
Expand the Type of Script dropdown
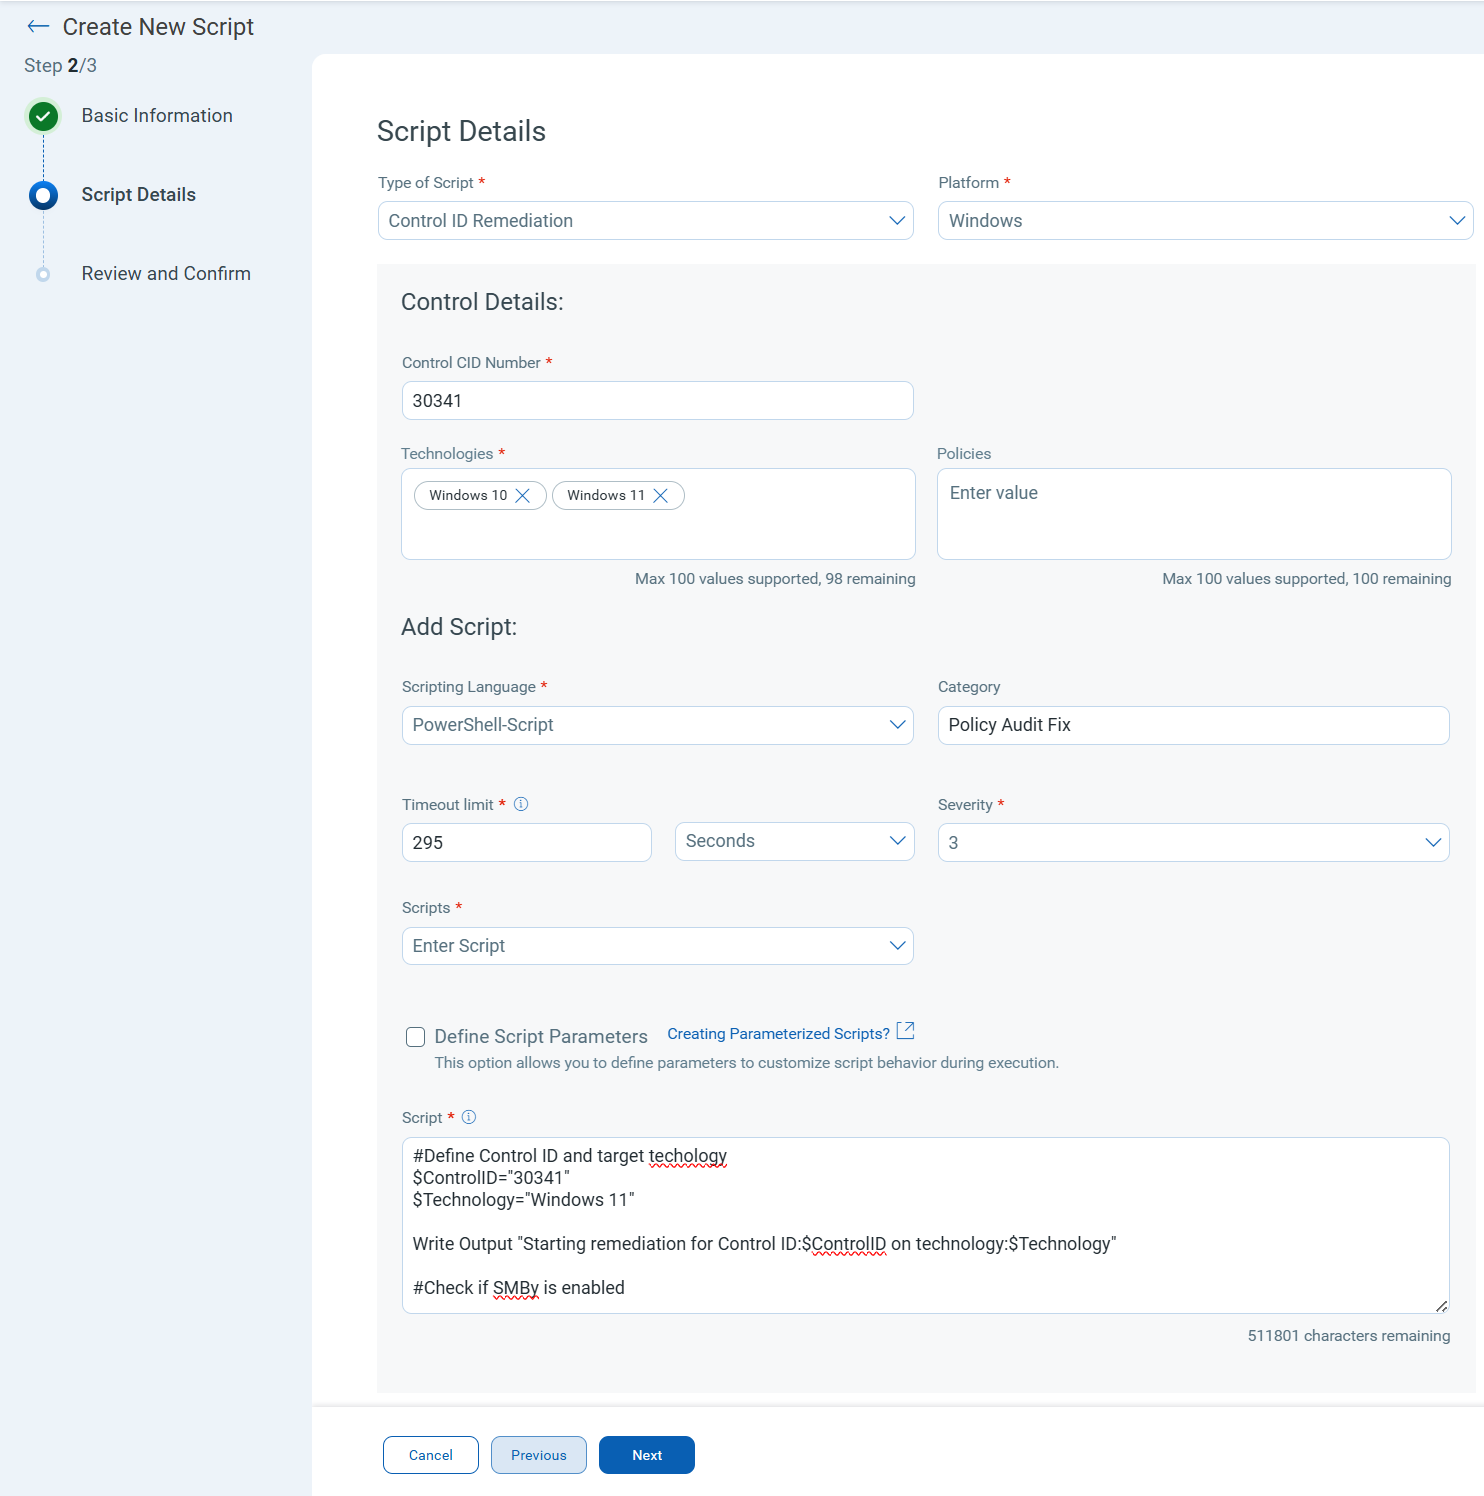pos(645,221)
